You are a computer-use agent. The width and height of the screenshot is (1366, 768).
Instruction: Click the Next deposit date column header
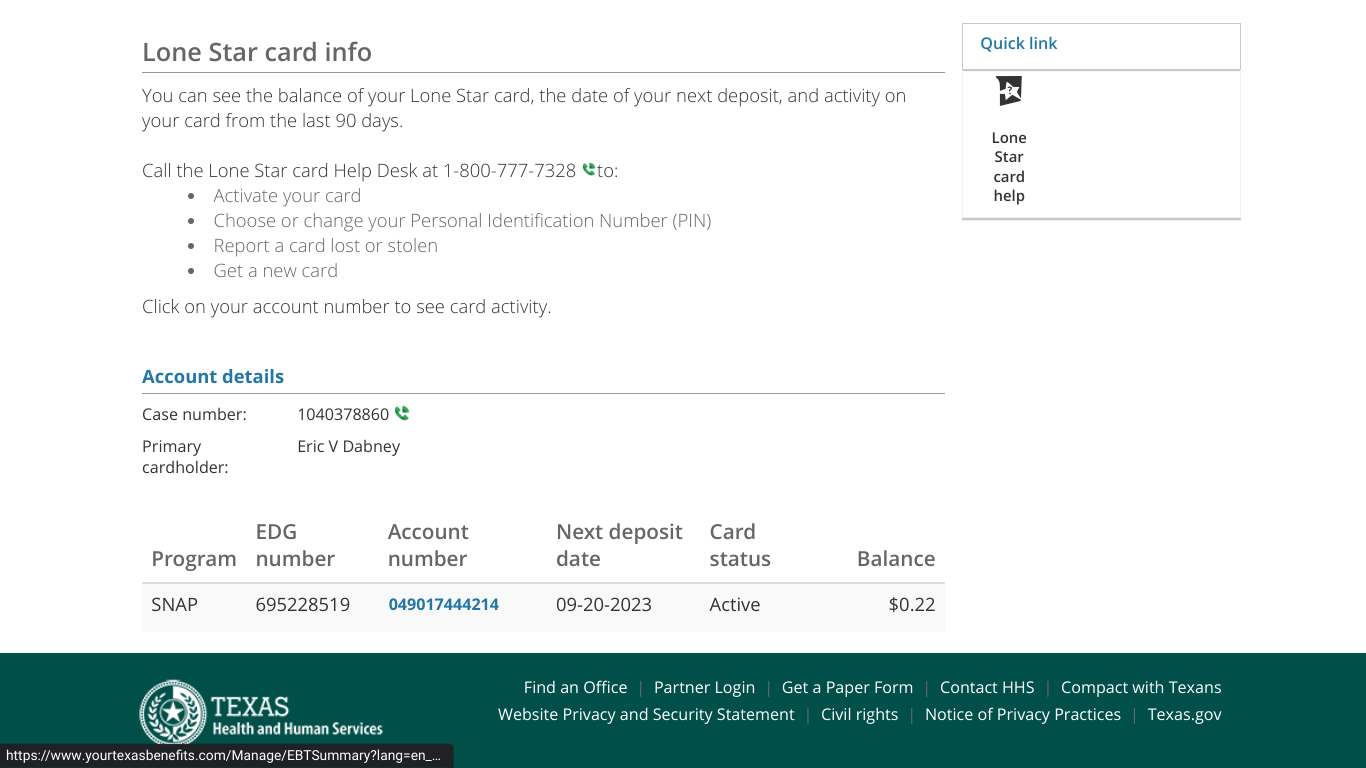tap(619, 545)
